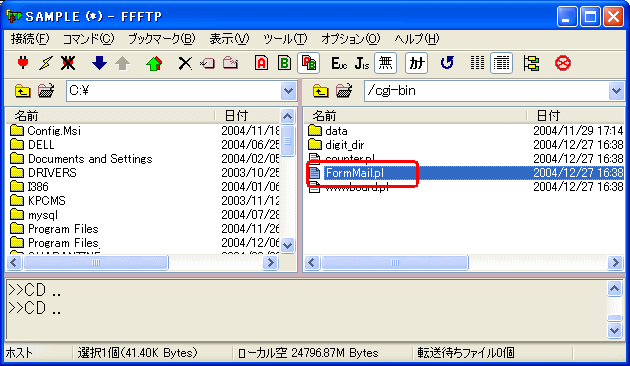Image resolution: width=630 pixels, height=366 pixels.
Task: Click the lightning Quick Connect icon
Action: [46, 63]
